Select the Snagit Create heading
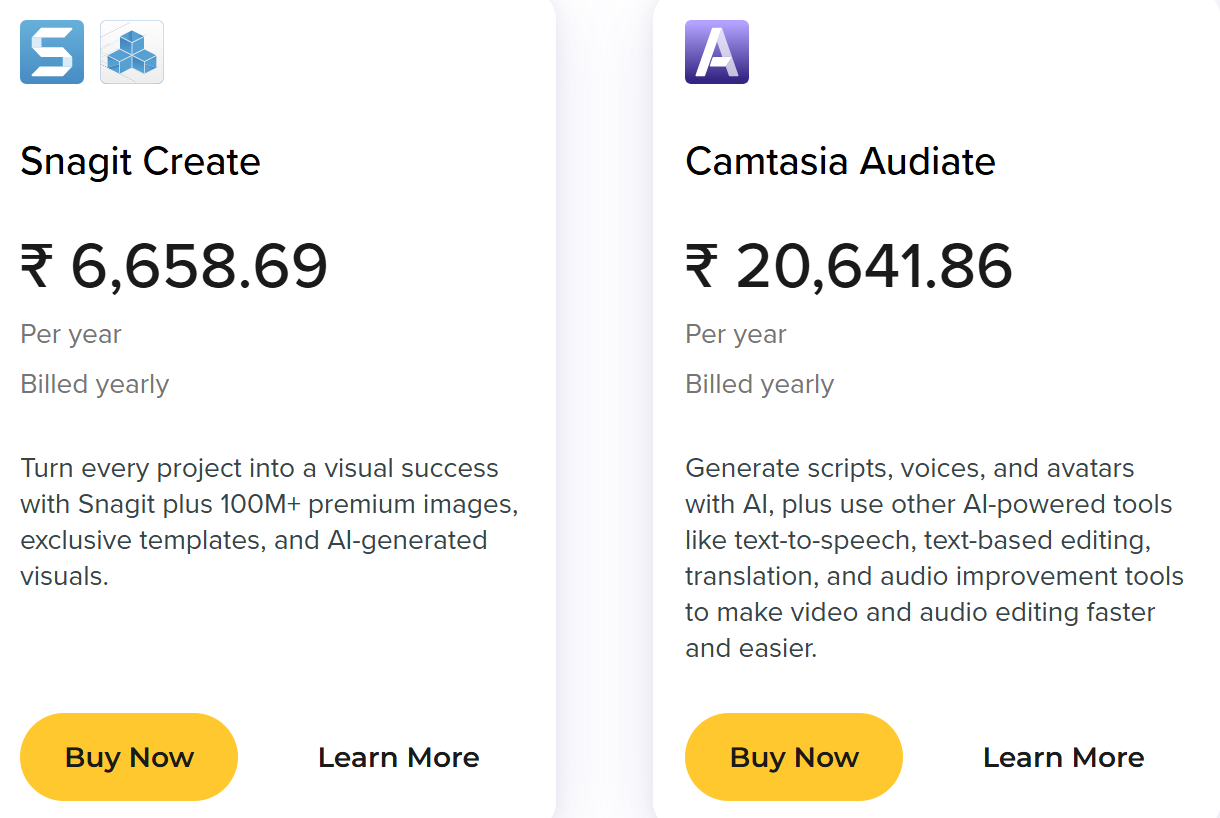 (140, 162)
